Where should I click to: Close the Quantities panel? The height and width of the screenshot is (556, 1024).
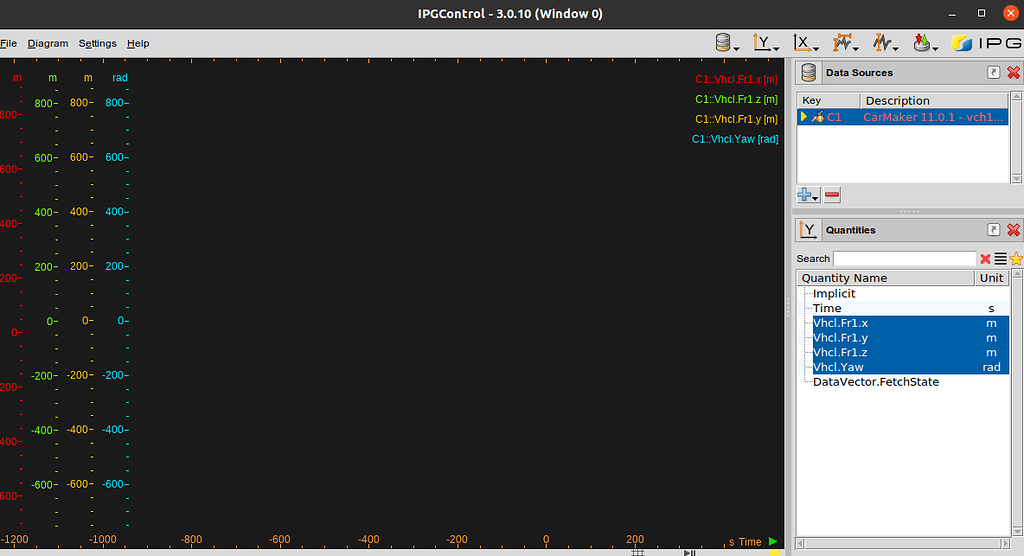pyautogui.click(x=1013, y=229)
